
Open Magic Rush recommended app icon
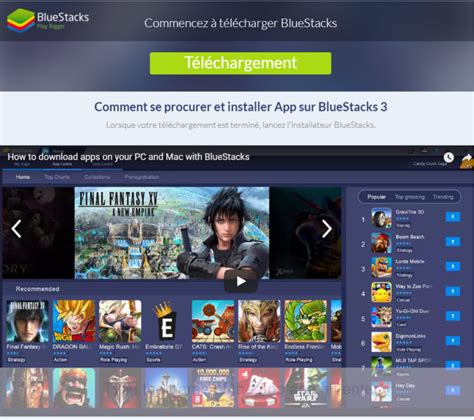(120, 321)
